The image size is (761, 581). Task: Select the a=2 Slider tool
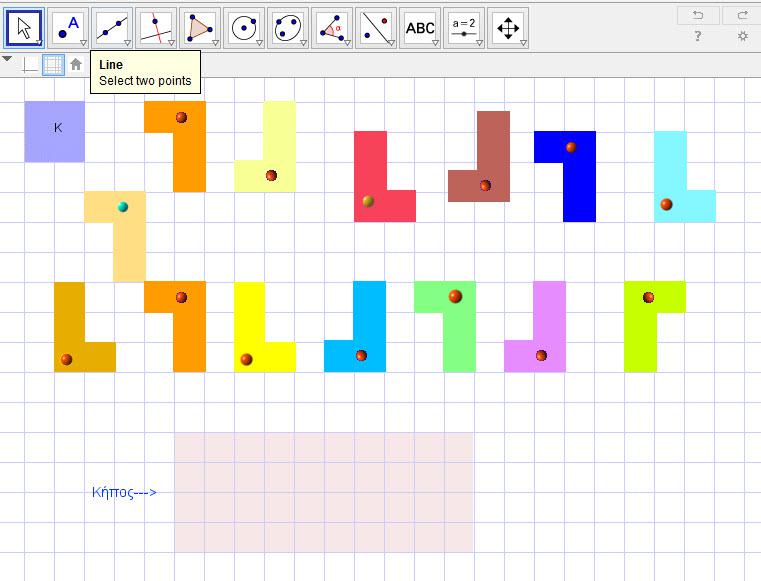[463, 28]
